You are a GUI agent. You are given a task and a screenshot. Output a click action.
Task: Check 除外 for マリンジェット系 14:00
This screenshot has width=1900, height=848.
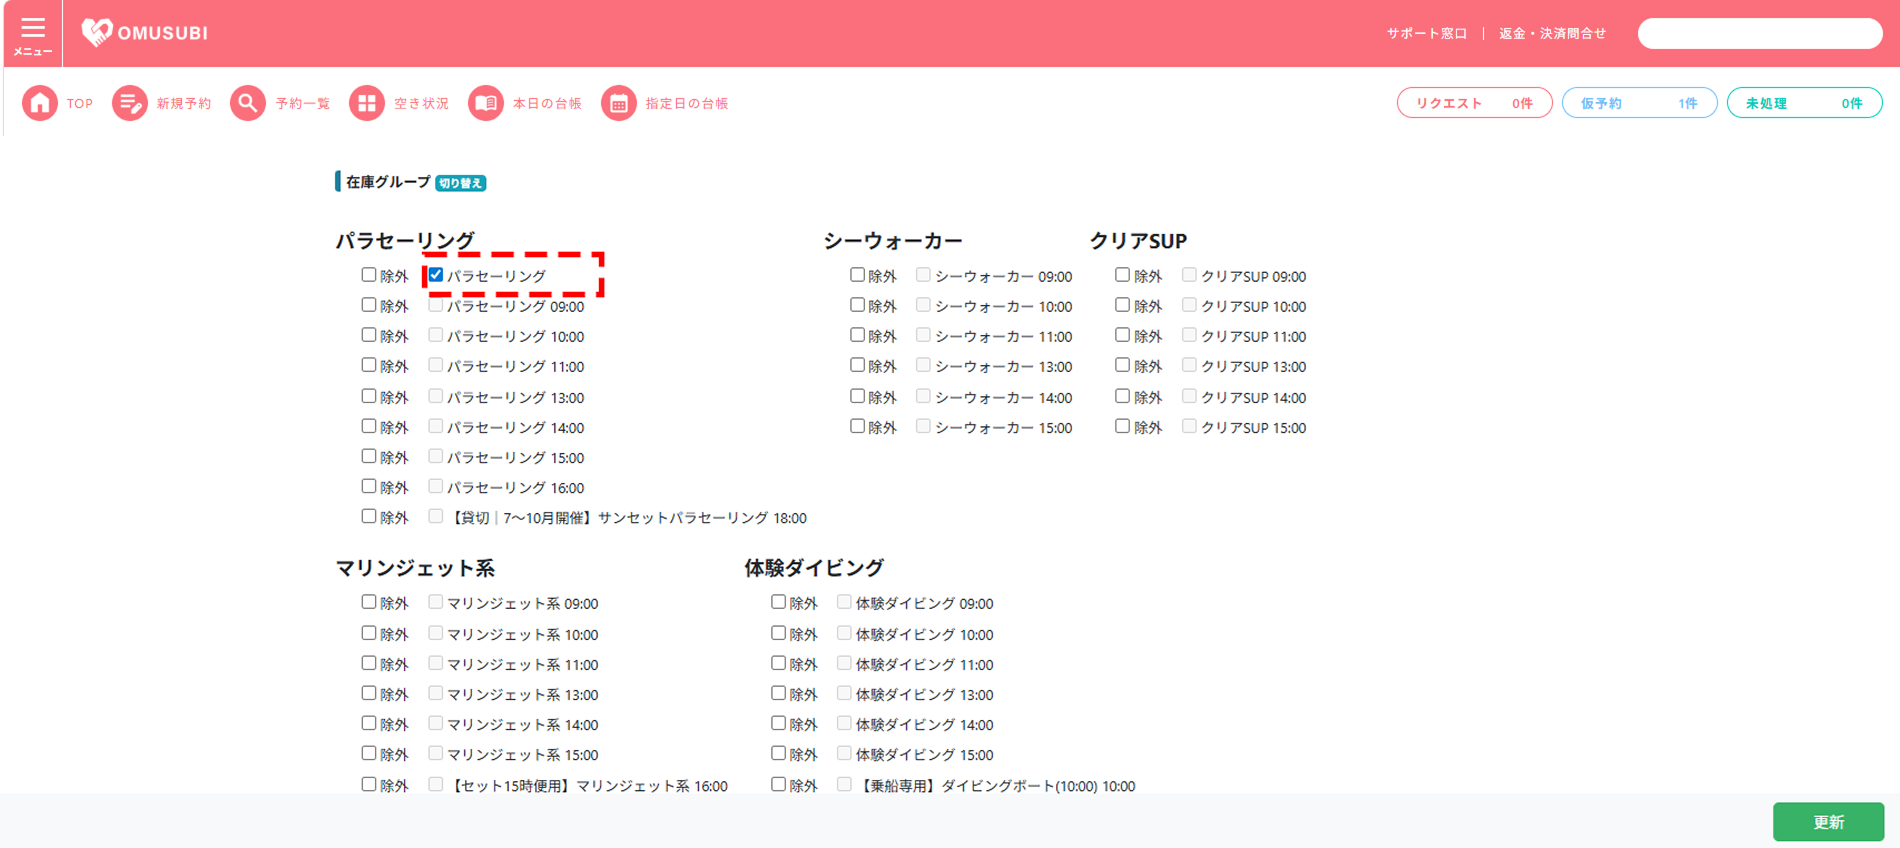[369, 723]
